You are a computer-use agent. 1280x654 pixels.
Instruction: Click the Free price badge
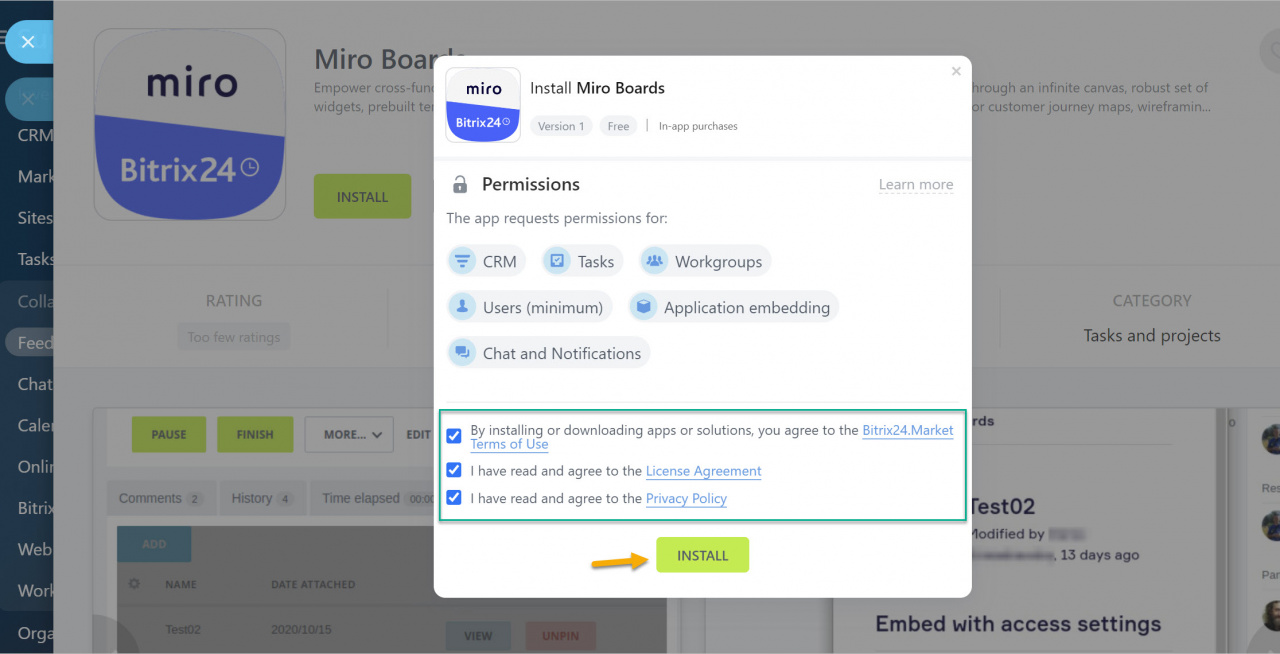[619, 126]
